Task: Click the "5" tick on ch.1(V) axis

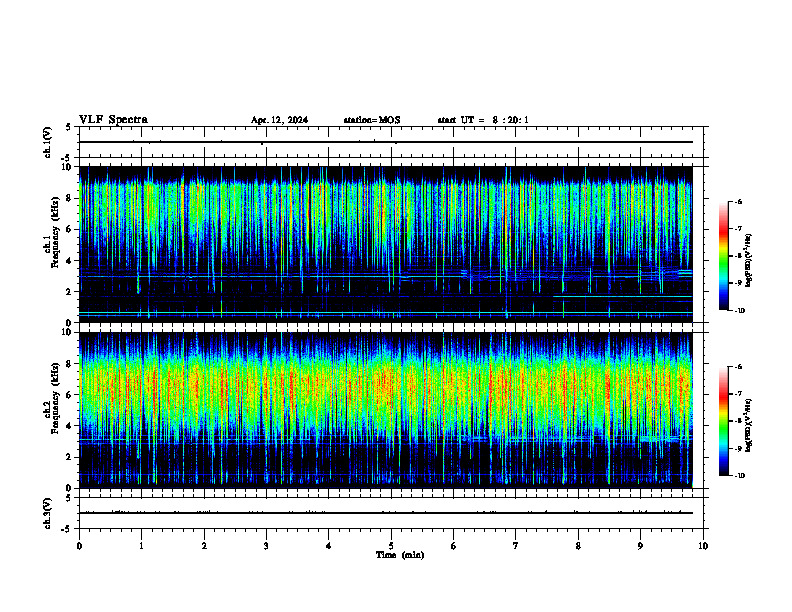Action: click(x=69, y=127)
